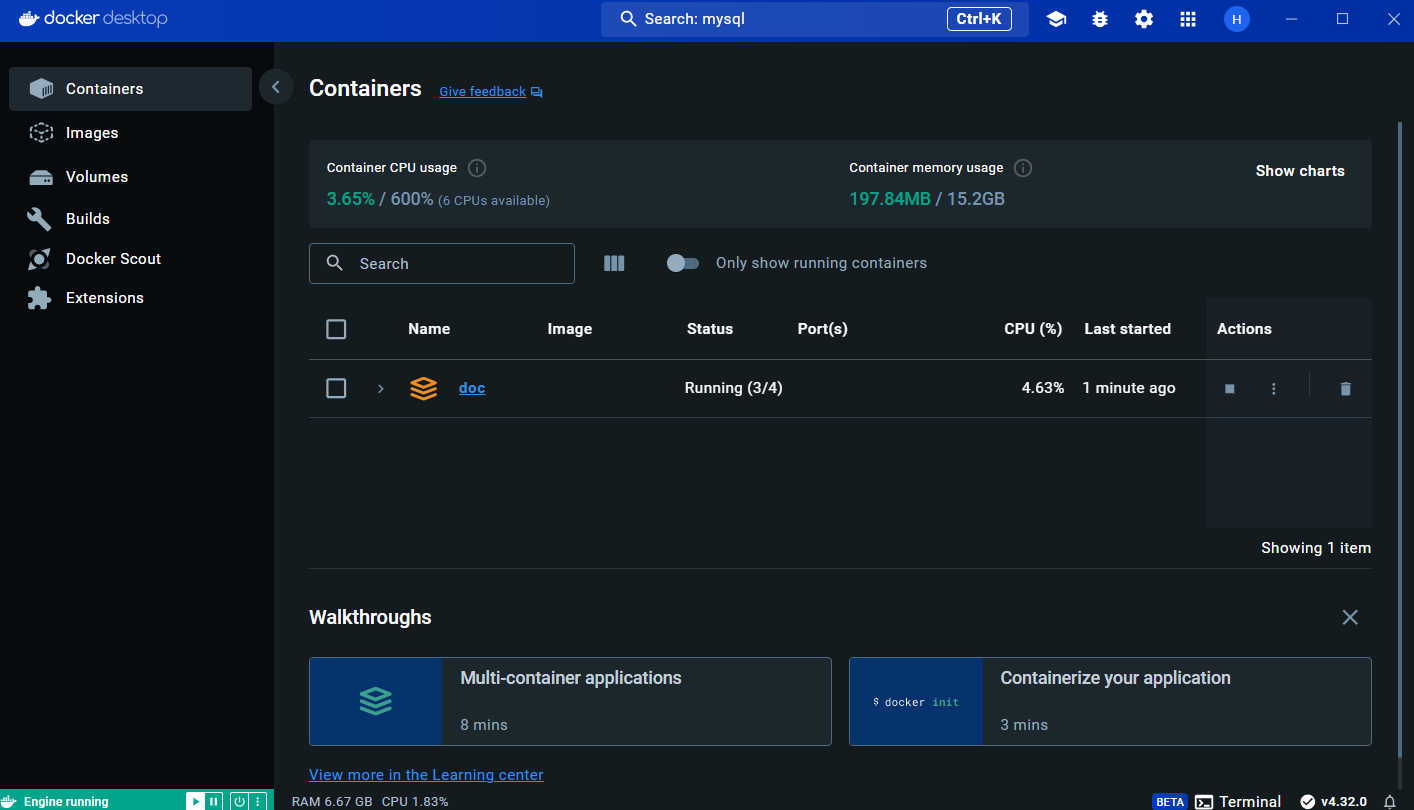1414x810 pixels.
Task: Click the CPU 1.83% status bar indicator
Action: (x=415, y=801)
